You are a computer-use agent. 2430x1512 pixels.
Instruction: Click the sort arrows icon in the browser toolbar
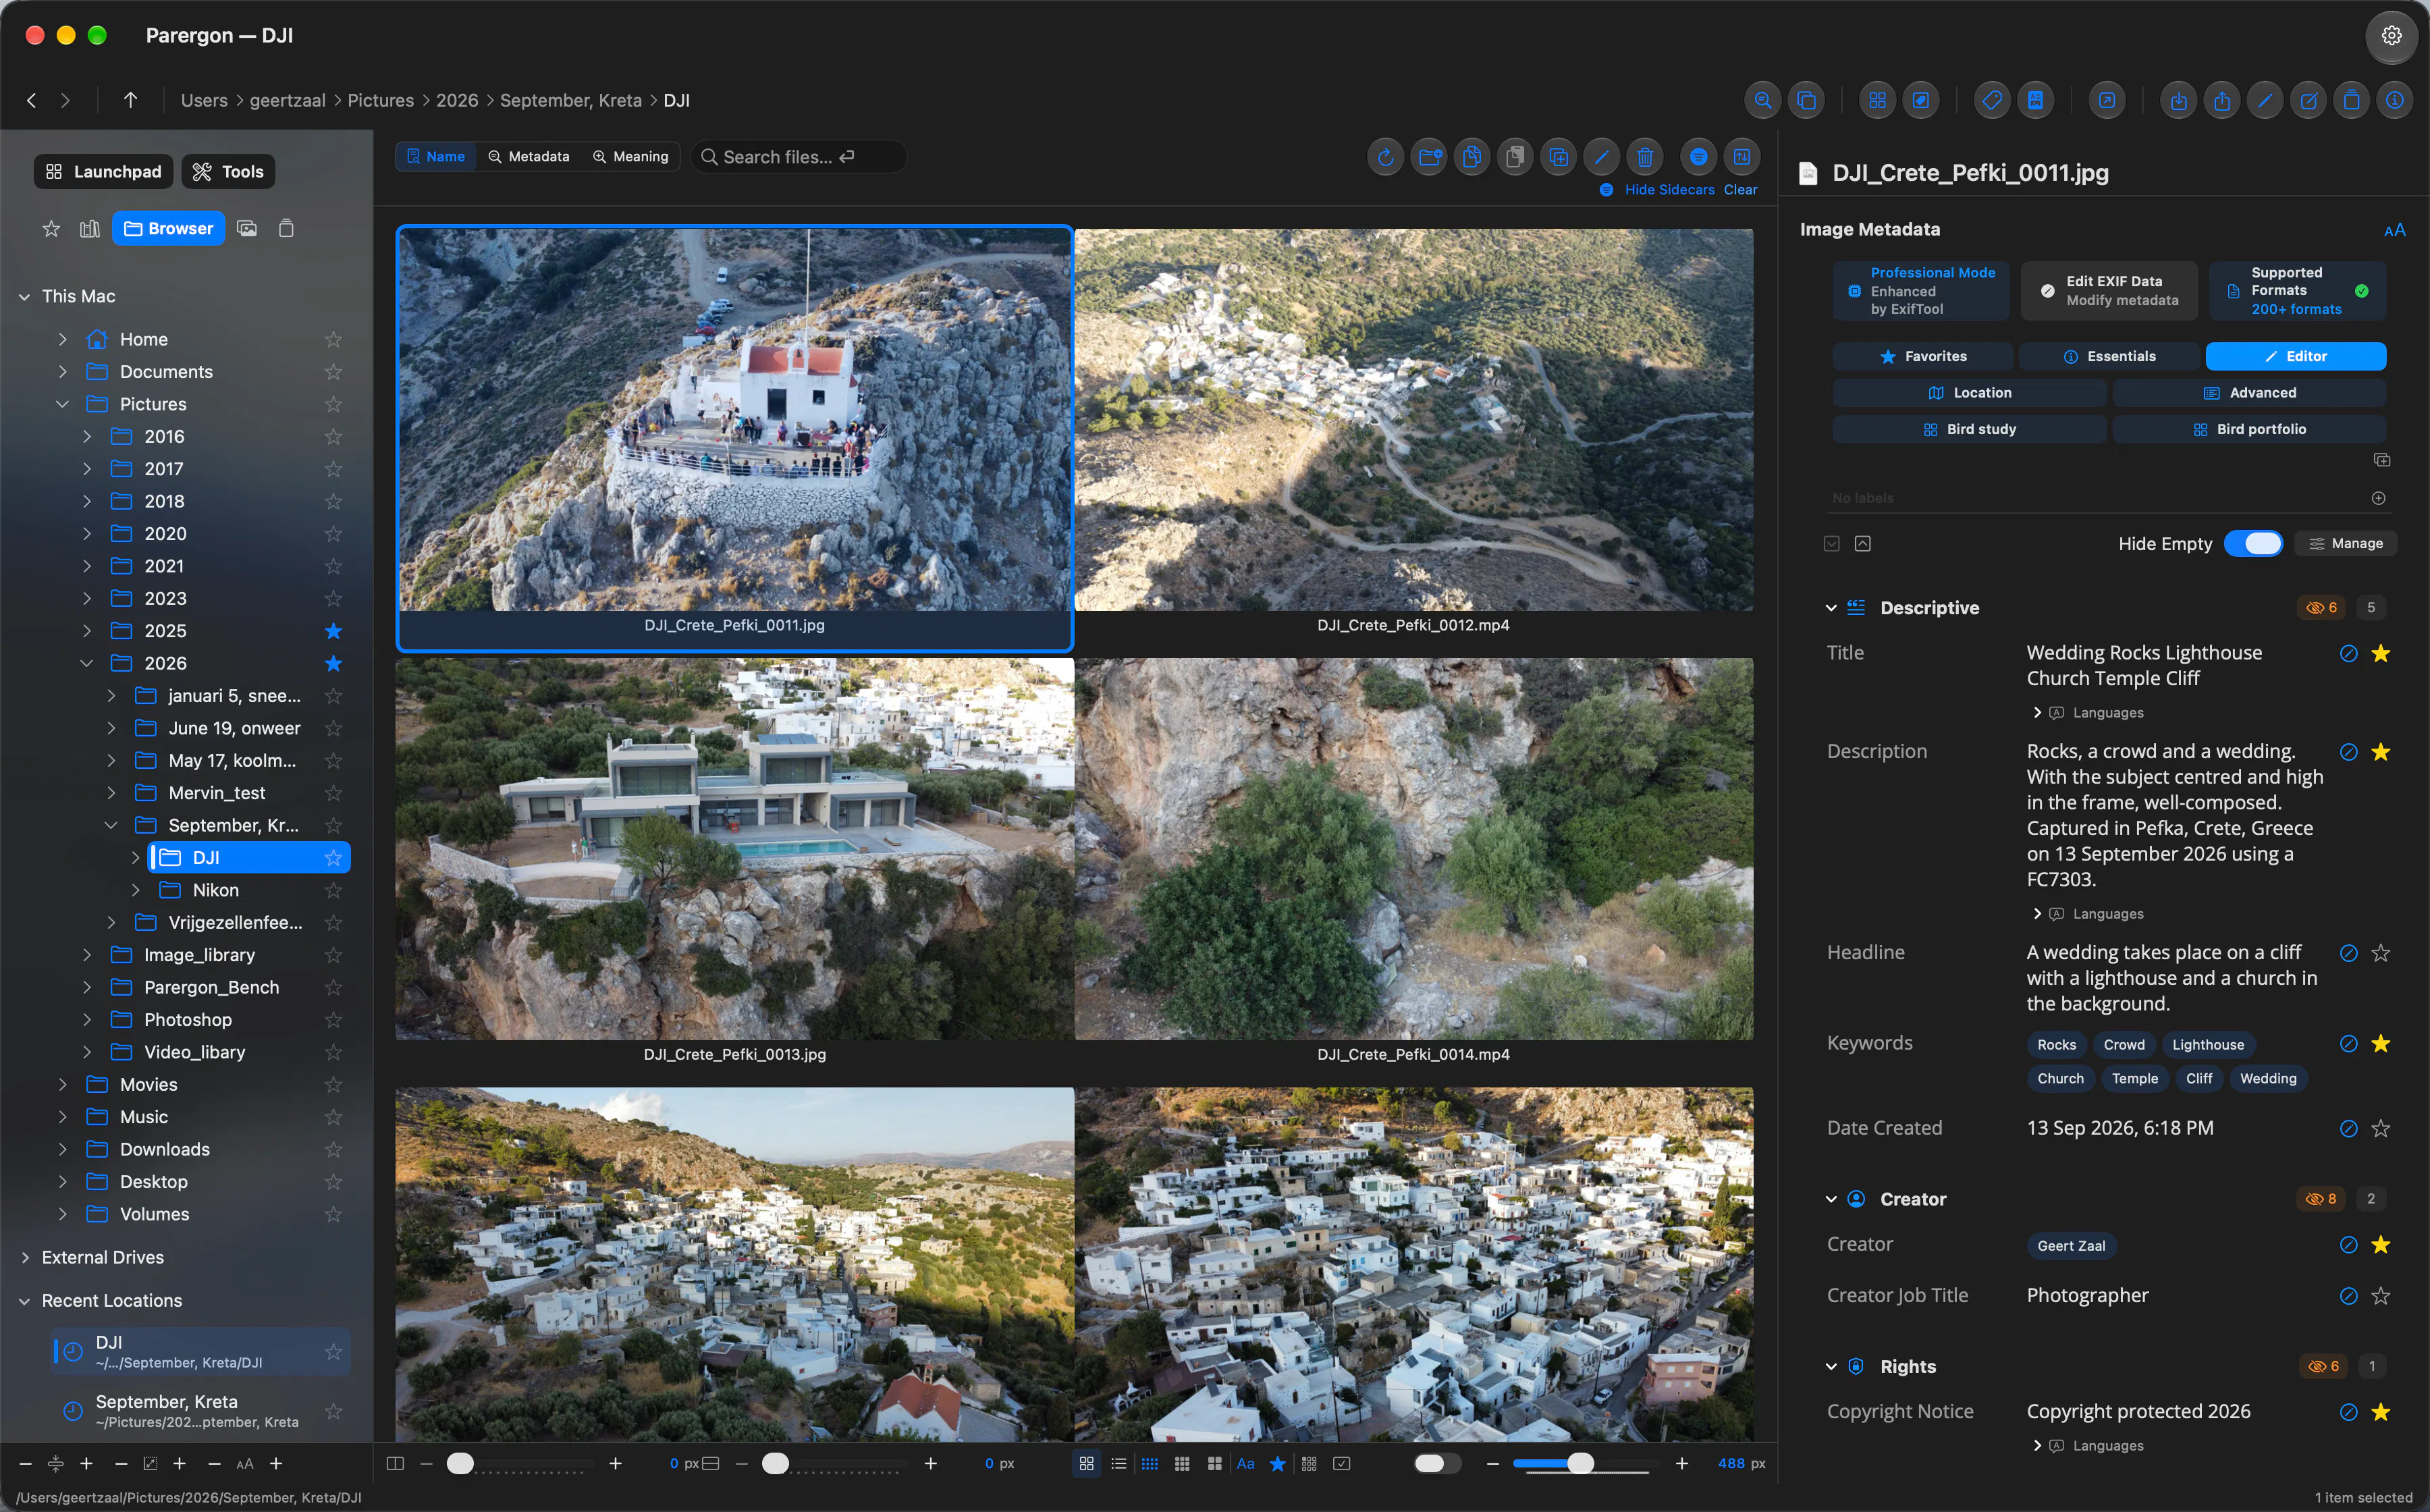pyautogui.click(x=1742, y=157)
